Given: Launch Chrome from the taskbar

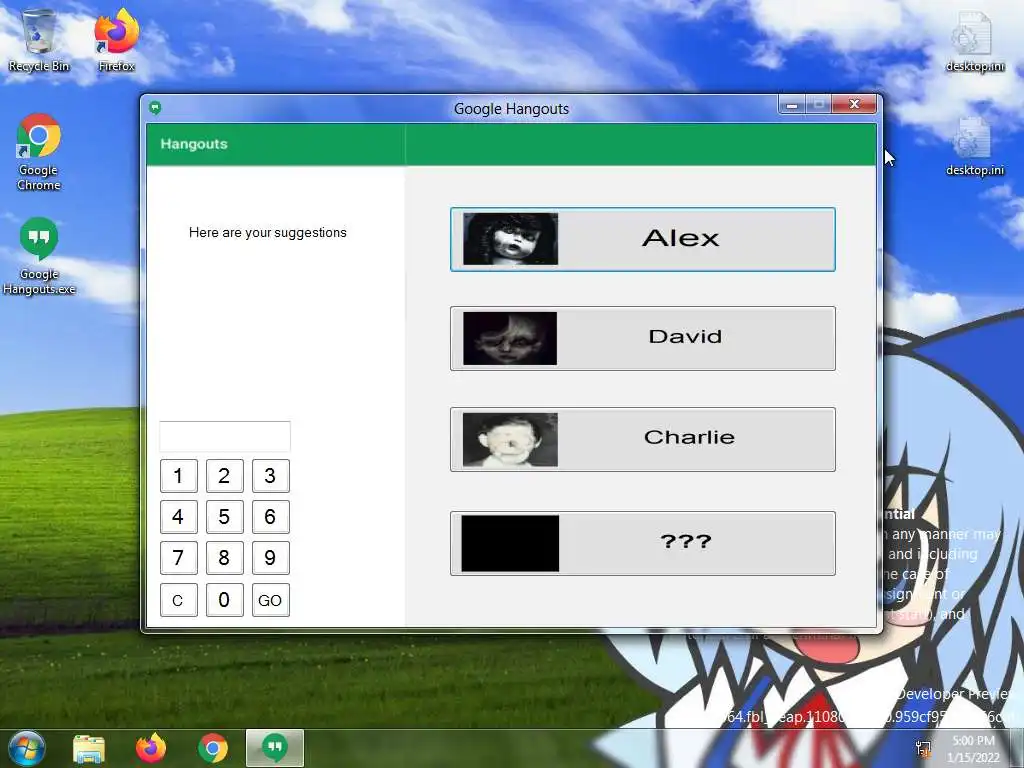Looking at the screenshot, I should pos(213,748).
